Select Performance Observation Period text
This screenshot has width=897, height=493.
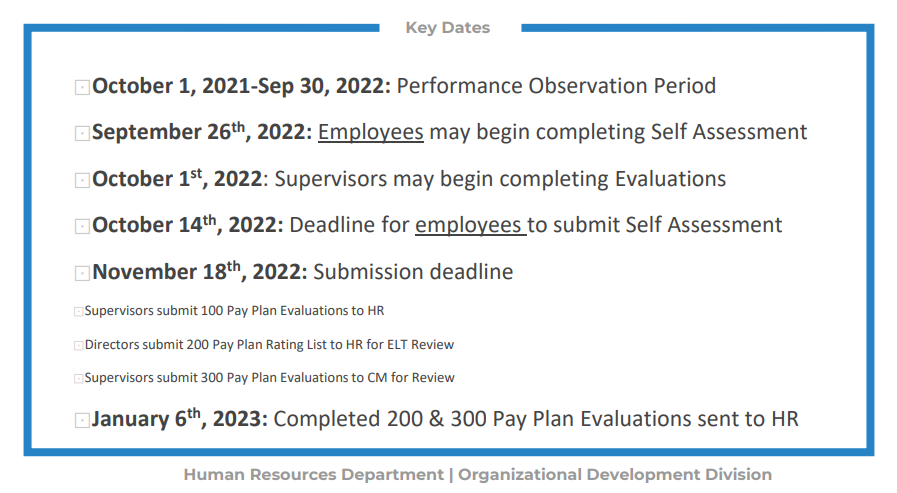[556, 86]
